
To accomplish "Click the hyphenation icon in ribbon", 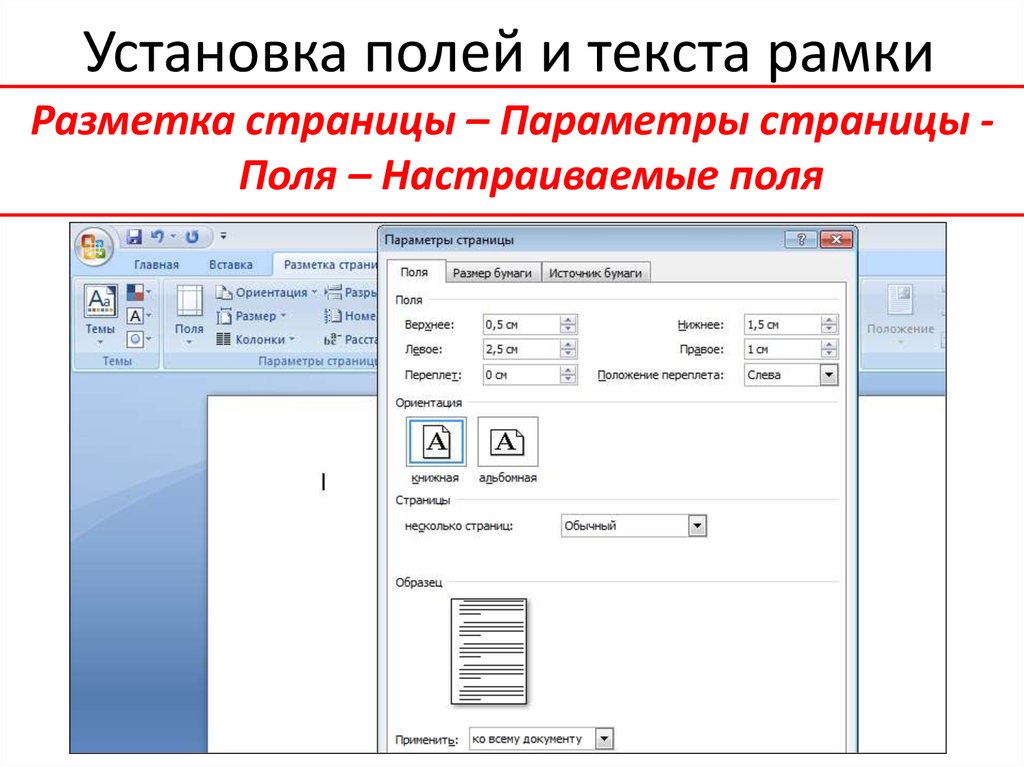I will tap(332, 339).
